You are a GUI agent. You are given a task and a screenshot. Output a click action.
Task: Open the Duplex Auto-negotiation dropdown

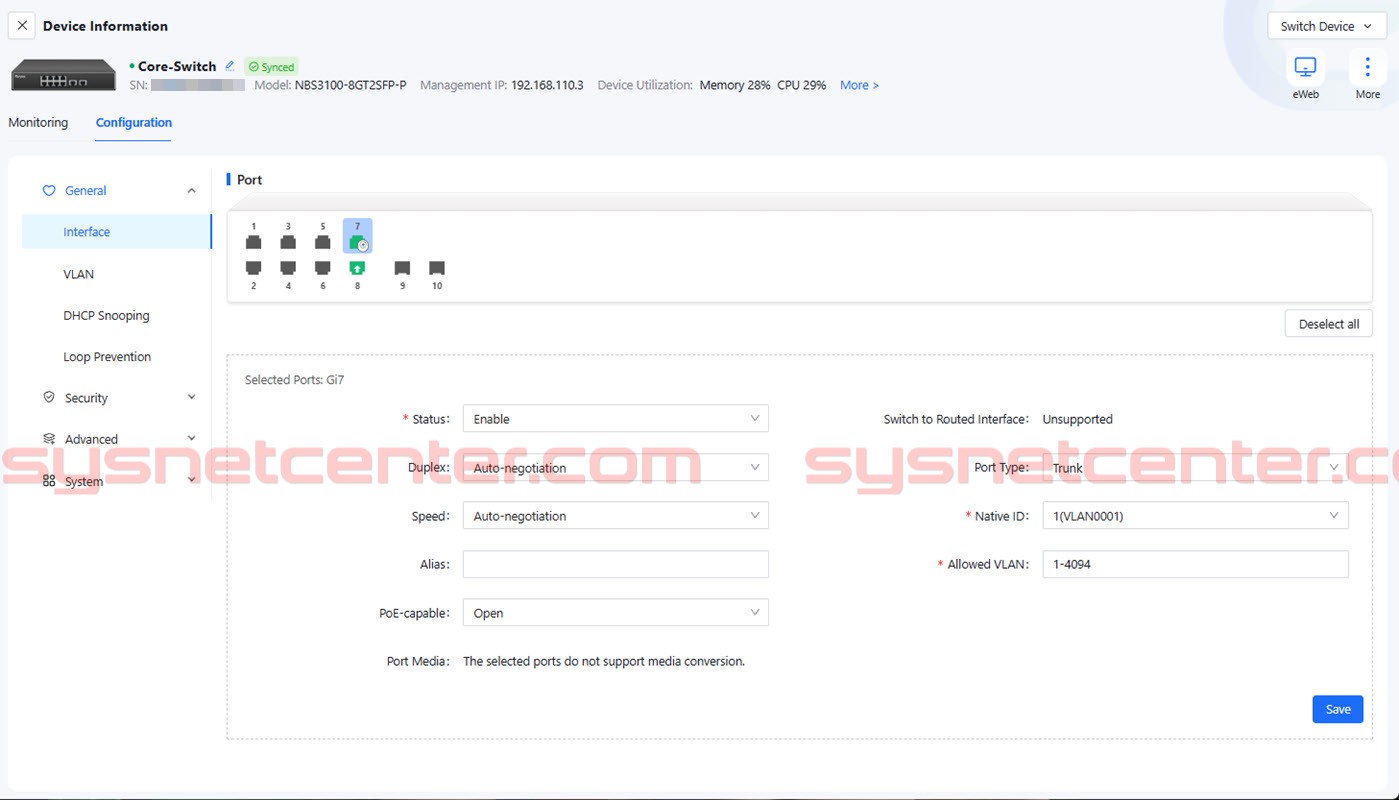(x=615, y=467)
